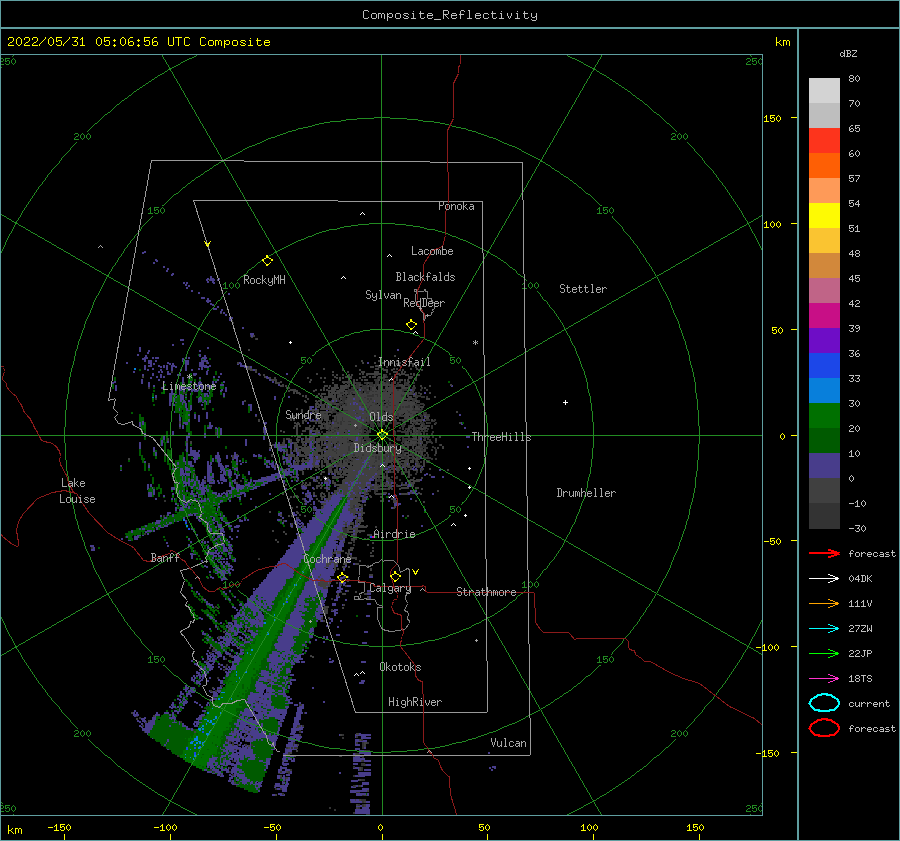Click the bright green 30 dBZ swatch
Viewport: 900px width, 841px height.
824,416
